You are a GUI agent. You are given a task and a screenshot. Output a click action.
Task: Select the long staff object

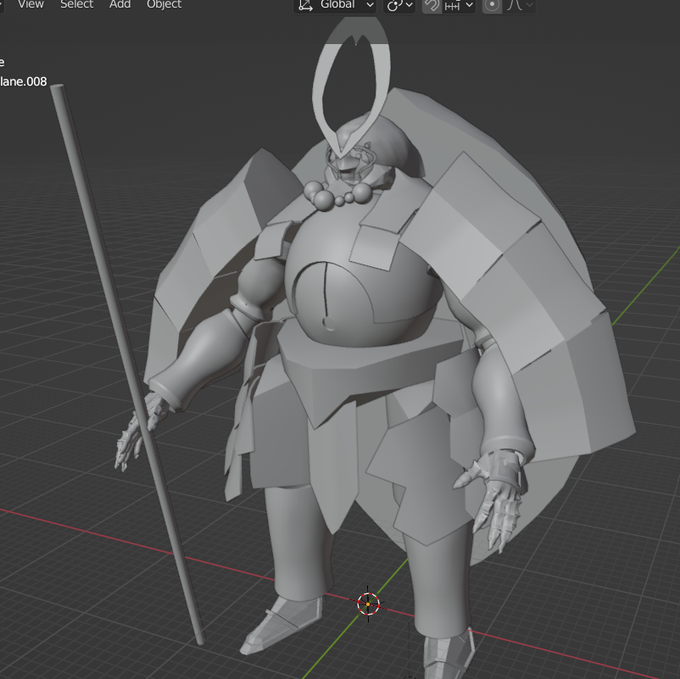(126, 362)
